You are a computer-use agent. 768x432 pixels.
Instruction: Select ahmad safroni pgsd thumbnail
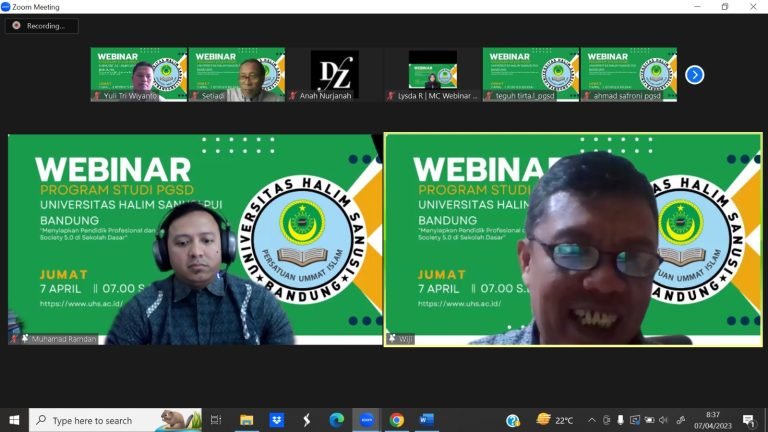point(628,74)
